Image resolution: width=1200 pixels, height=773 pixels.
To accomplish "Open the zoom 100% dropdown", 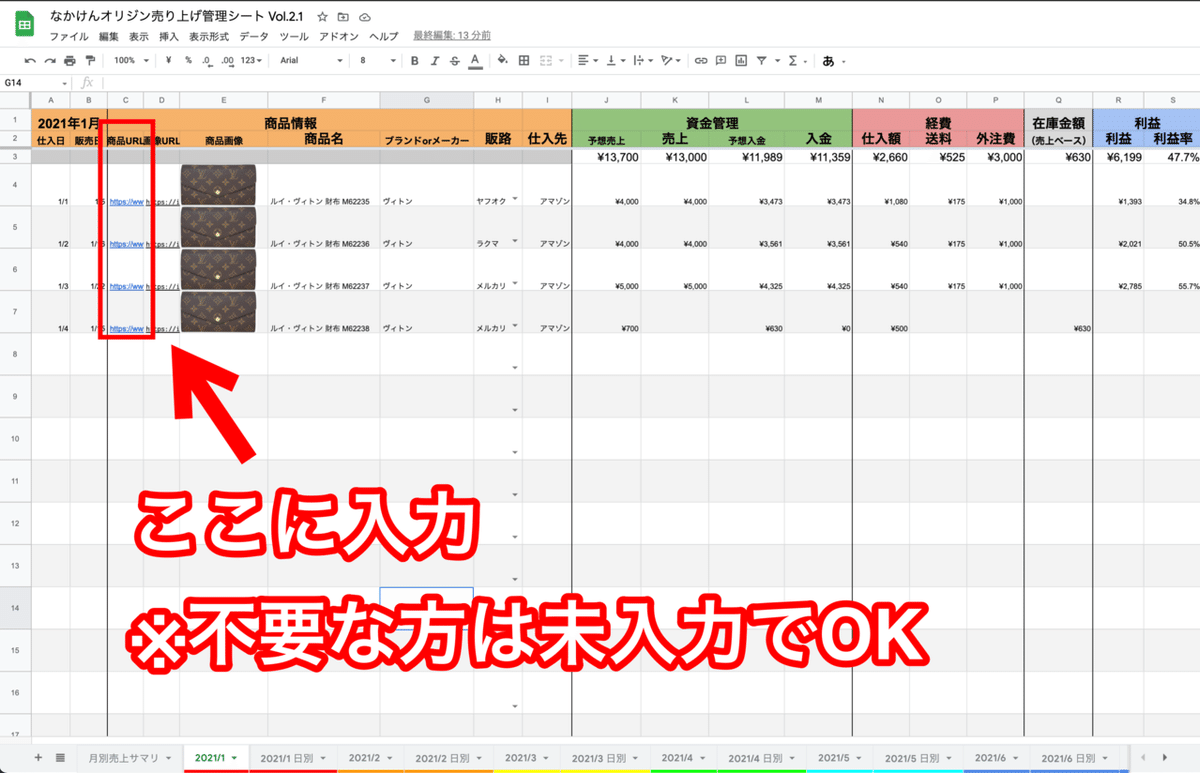I will 129,60.
